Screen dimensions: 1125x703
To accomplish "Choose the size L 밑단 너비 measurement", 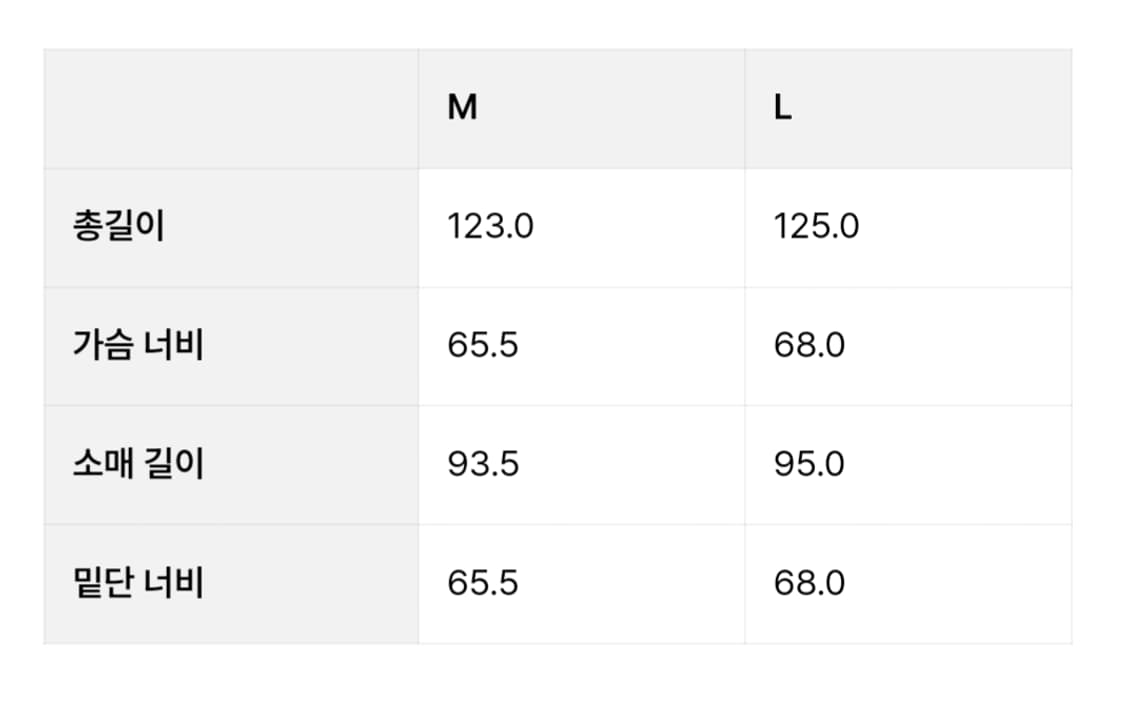I will 809,583.
